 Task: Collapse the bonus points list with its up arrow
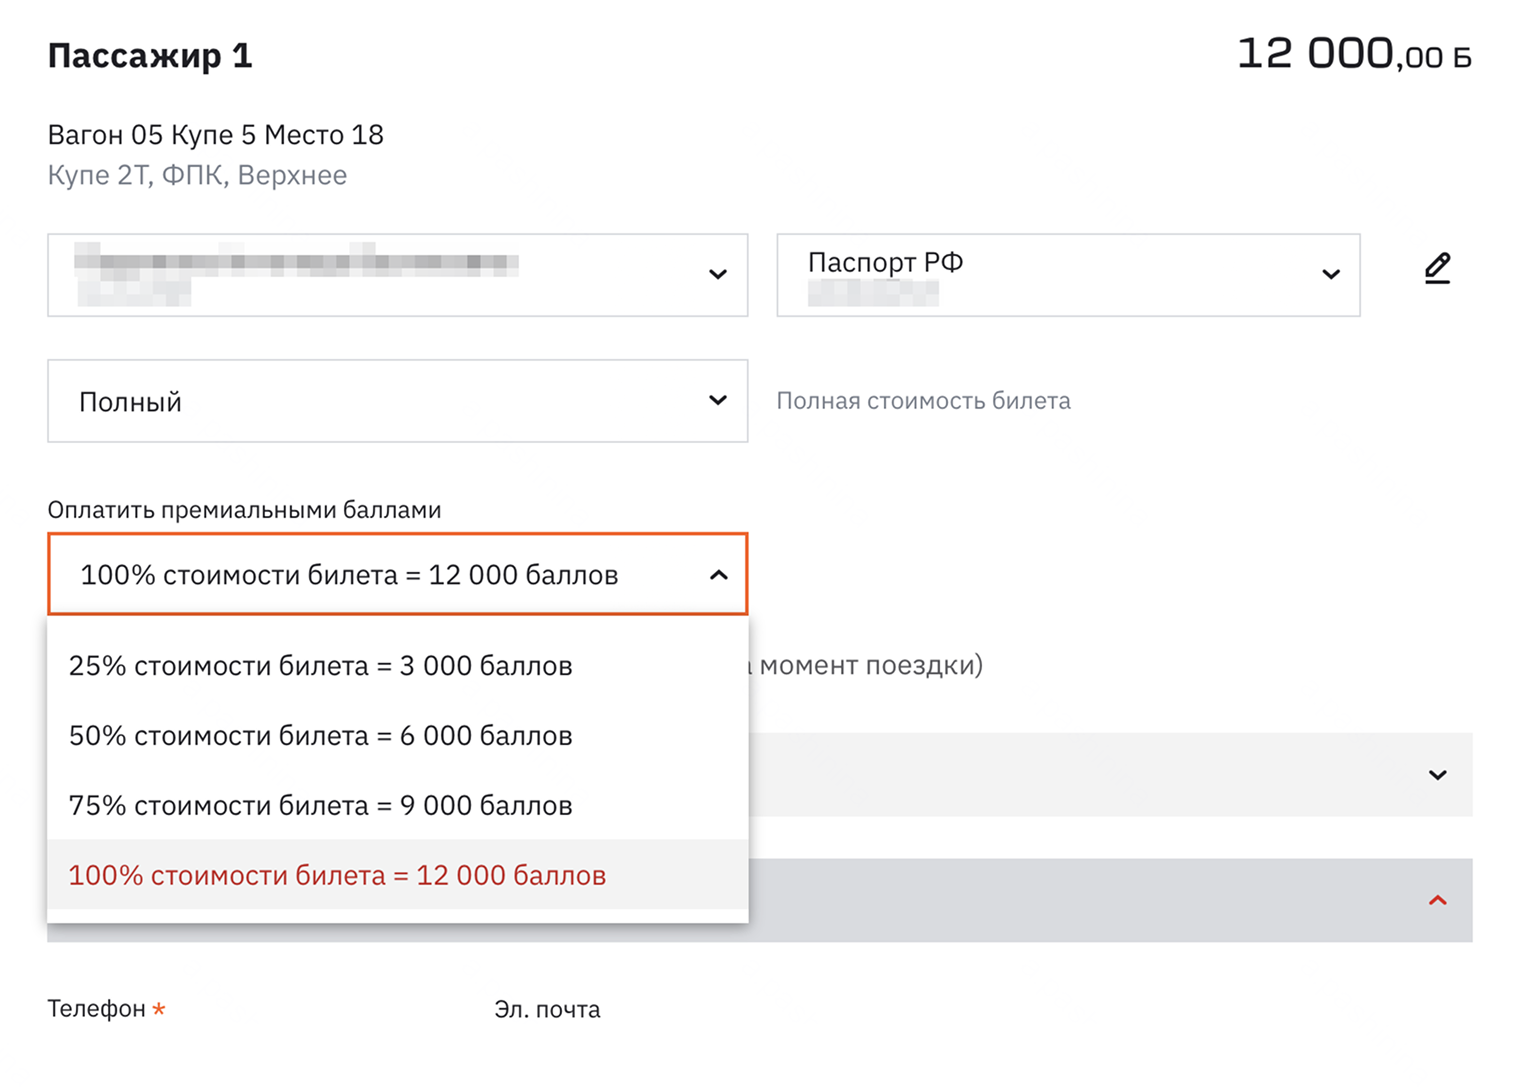click(x=718, y=575)
